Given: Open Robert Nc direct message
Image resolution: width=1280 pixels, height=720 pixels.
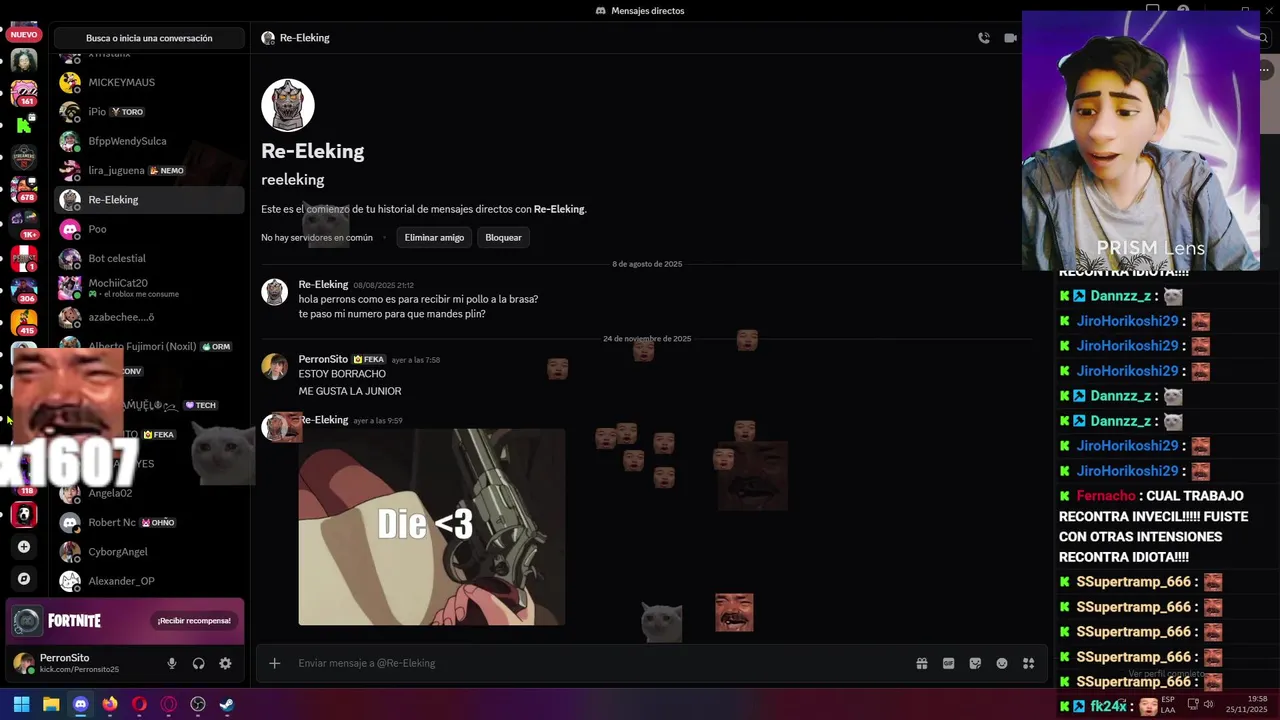Looking at the screenshot, I should [149, 522].
